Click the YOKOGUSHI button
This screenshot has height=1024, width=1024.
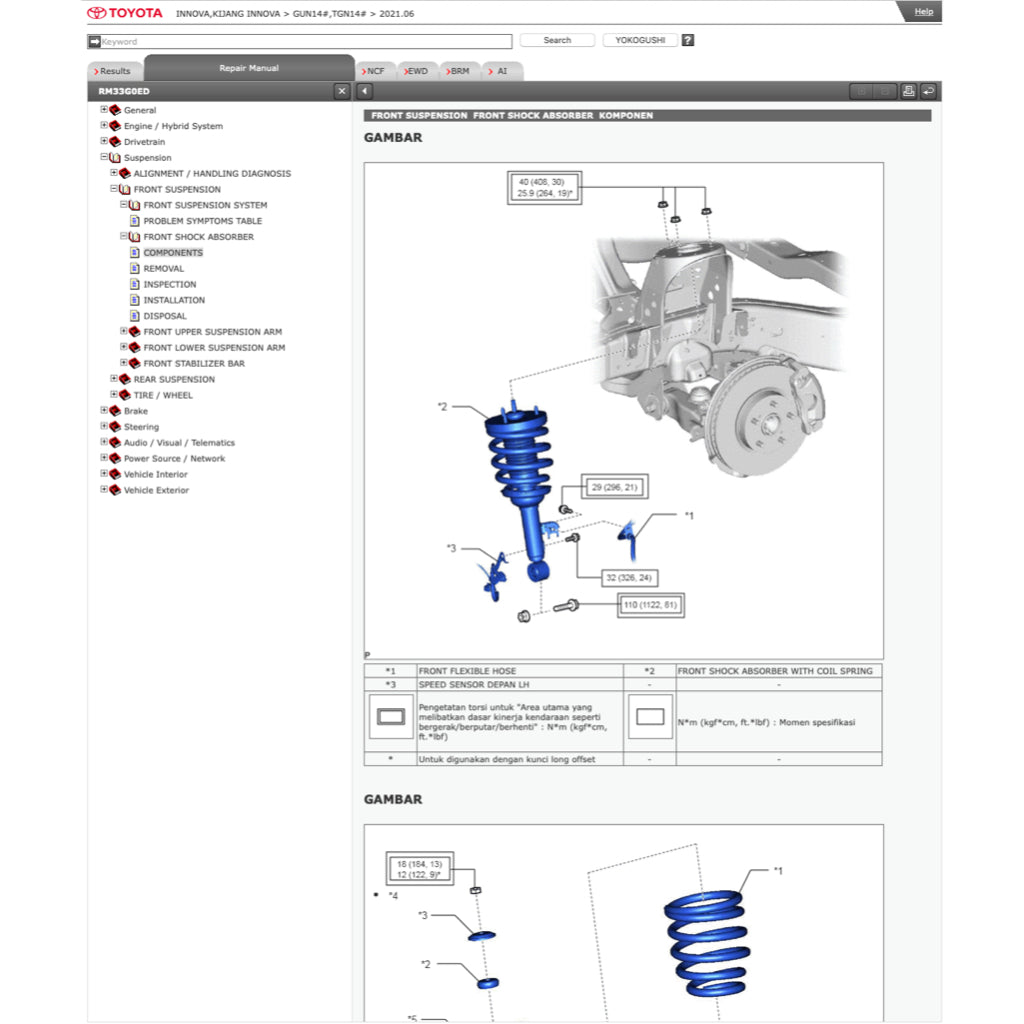[639, 40]
